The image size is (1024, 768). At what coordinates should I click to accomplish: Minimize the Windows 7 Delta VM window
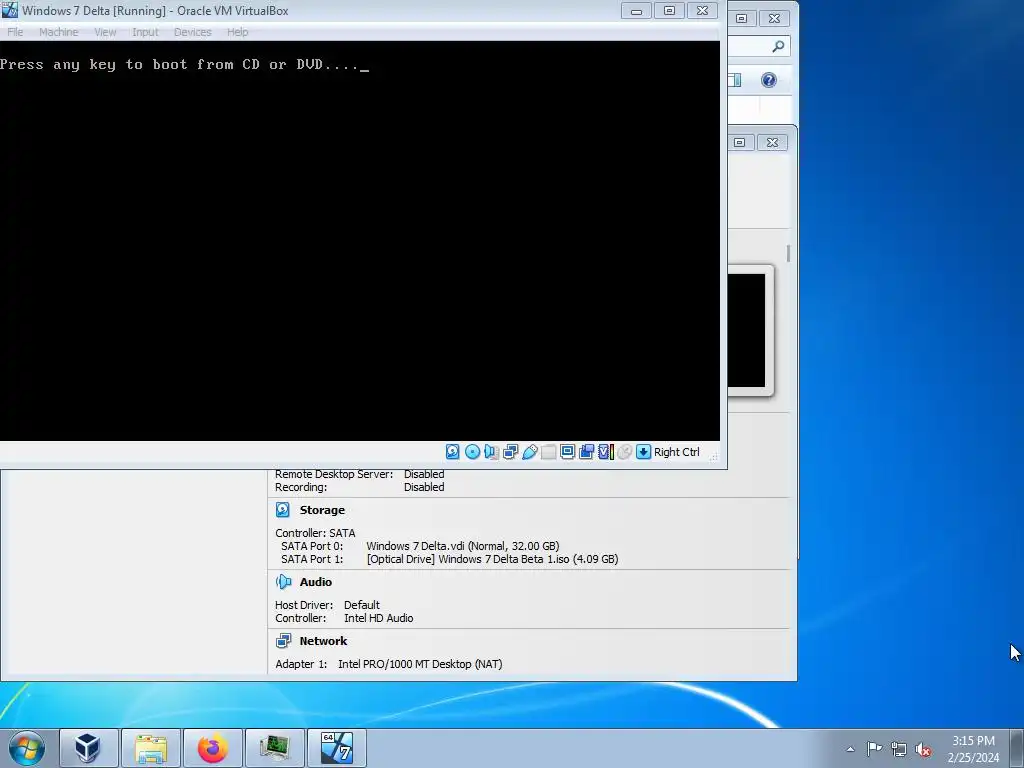(636, 10)
